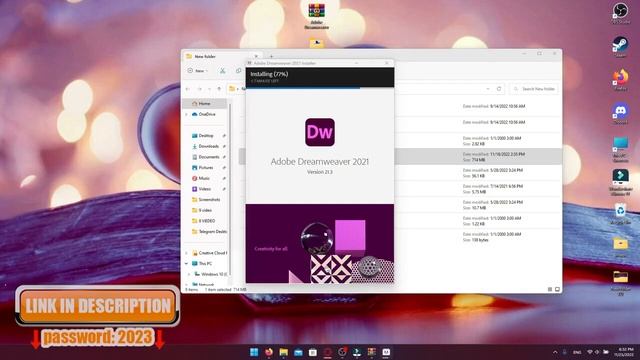Click the Windows Start button
Image resolution: width=640 pixels, height=360 pixels.
[x=254, y=352]
